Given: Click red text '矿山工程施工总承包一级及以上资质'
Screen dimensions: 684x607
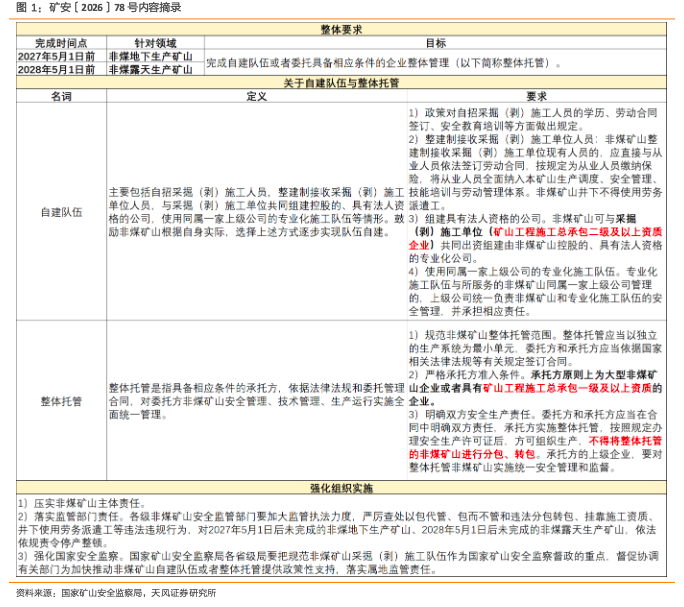Looking at the screenshot, I should (x=568, y=388).
